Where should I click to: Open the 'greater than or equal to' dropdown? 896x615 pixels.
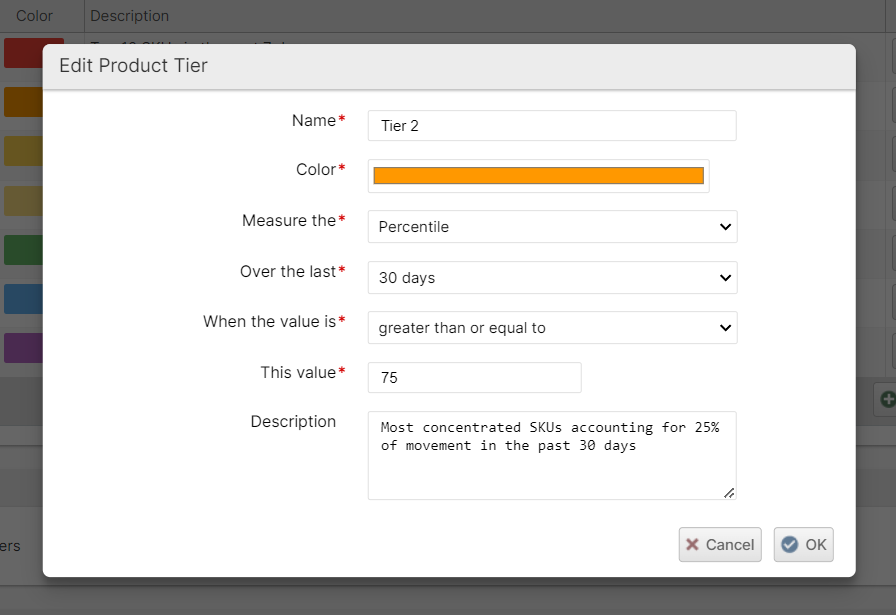point(552,327)
